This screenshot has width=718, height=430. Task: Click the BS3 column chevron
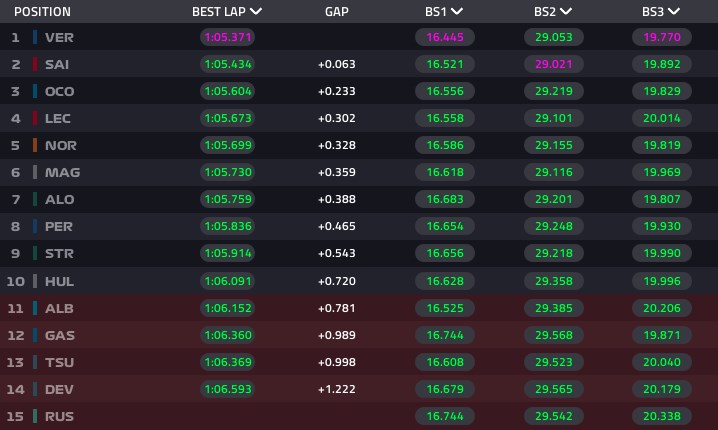674,12
